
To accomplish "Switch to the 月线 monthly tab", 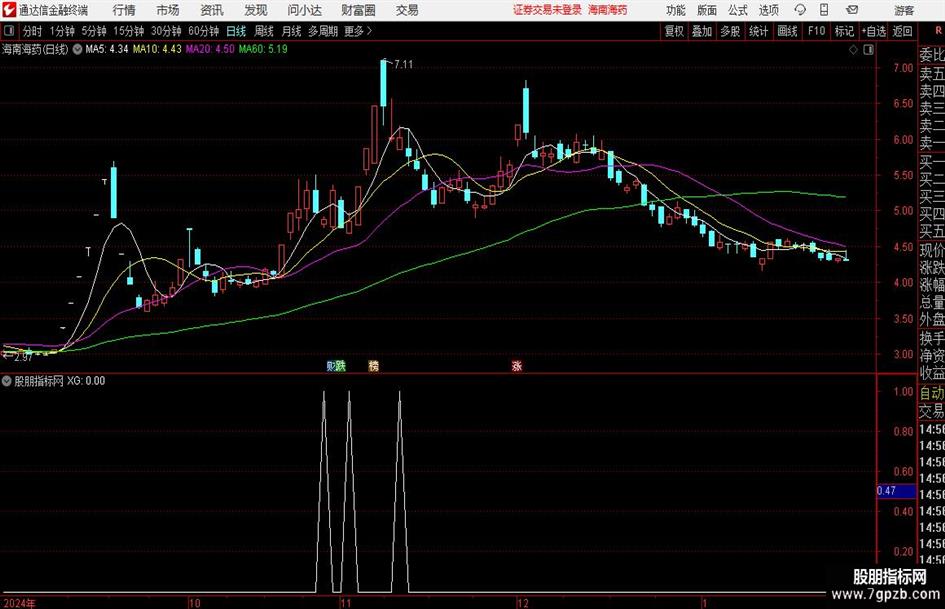I will pos(292,31).
